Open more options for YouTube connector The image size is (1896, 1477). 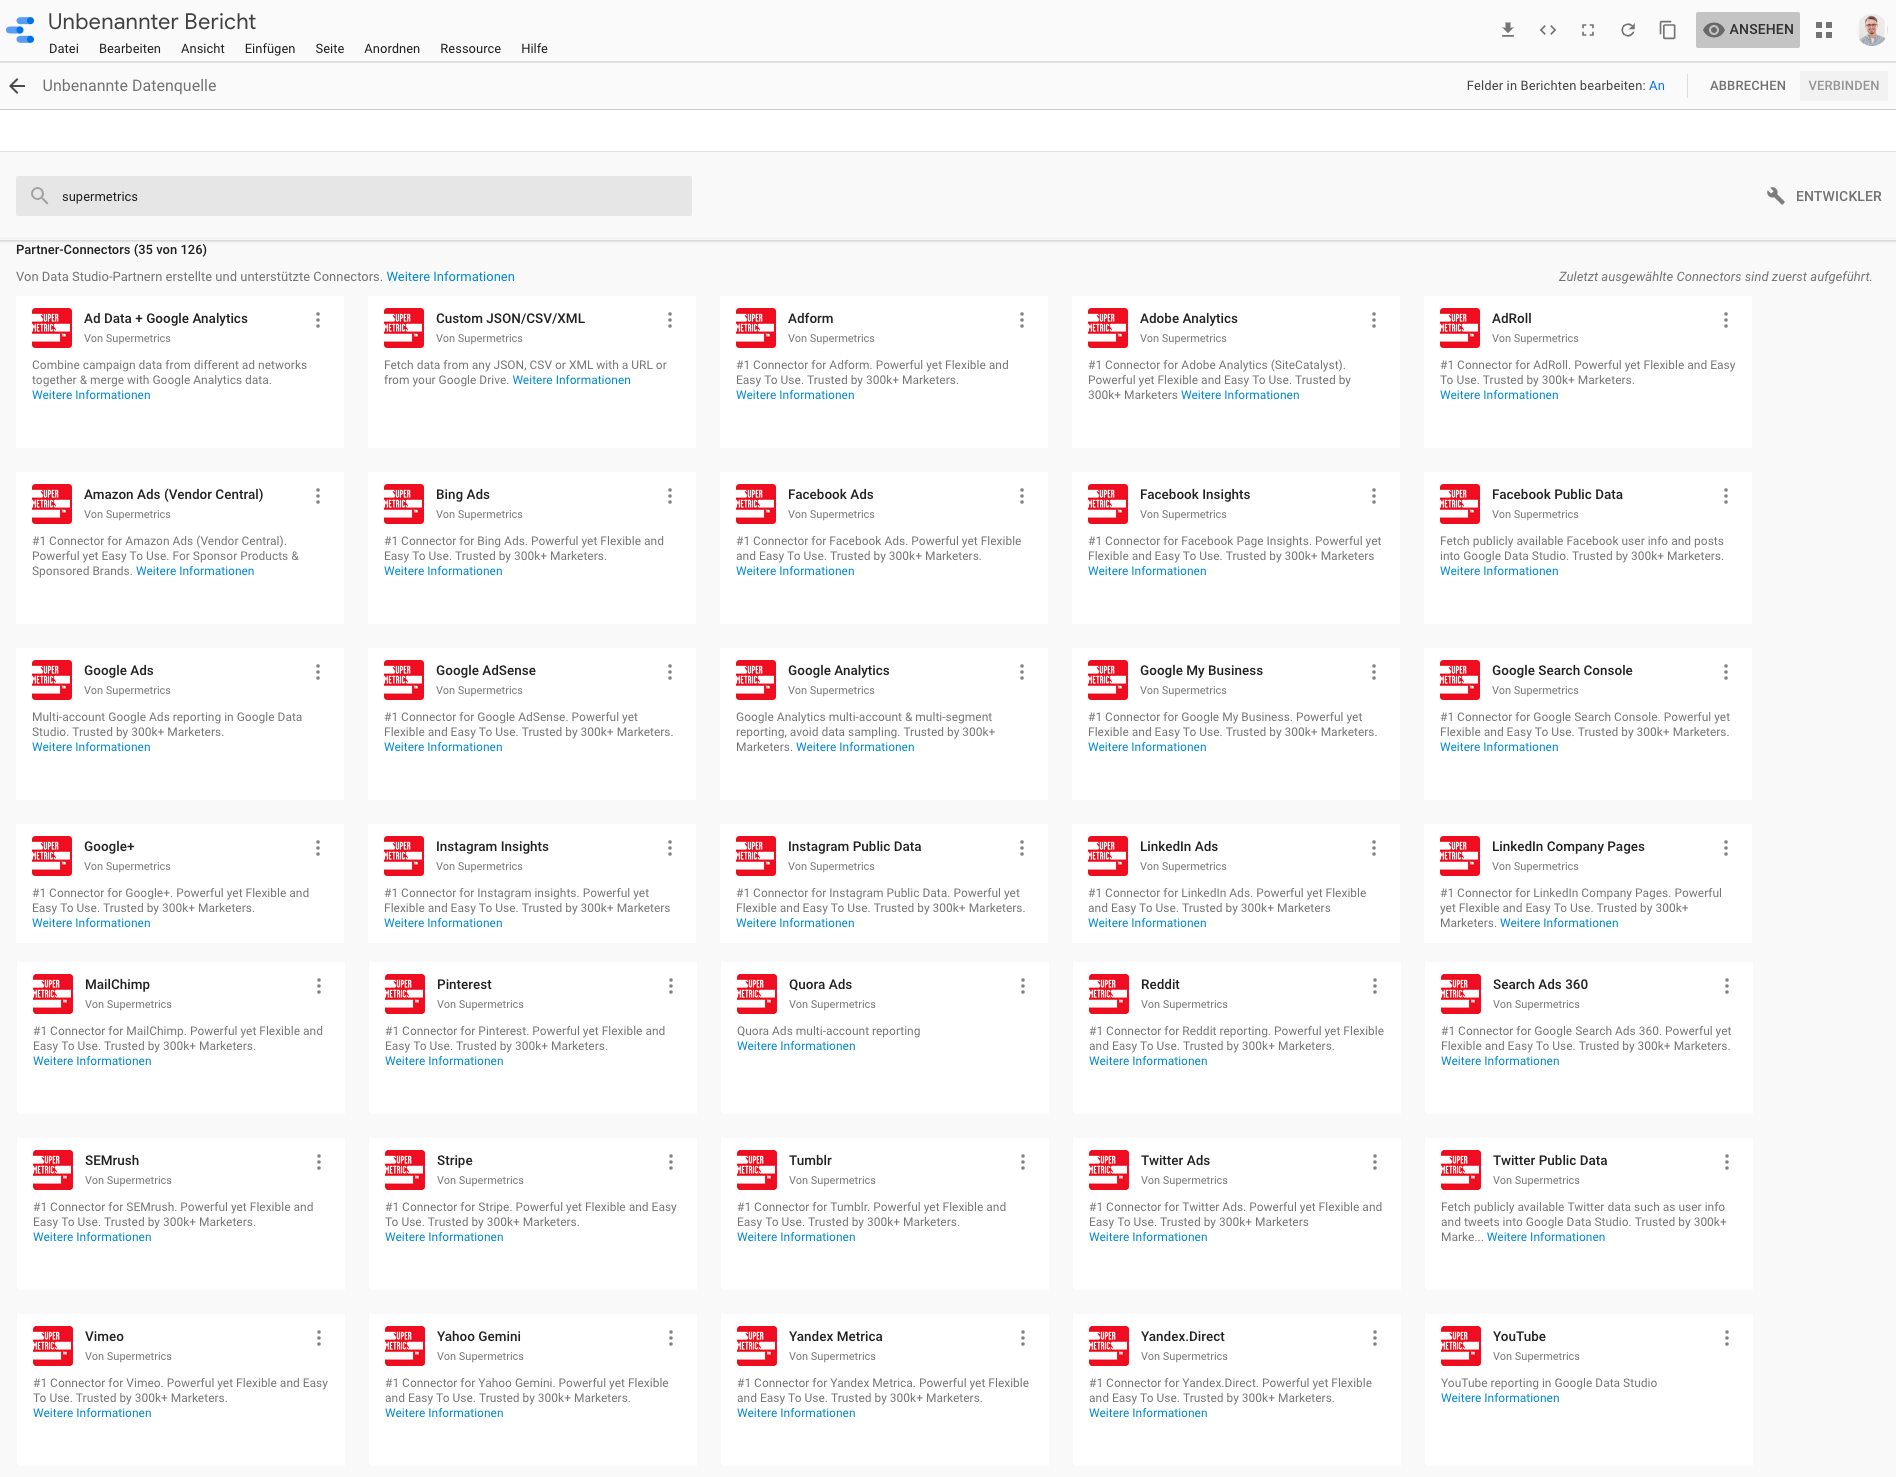point(1727,1338)
